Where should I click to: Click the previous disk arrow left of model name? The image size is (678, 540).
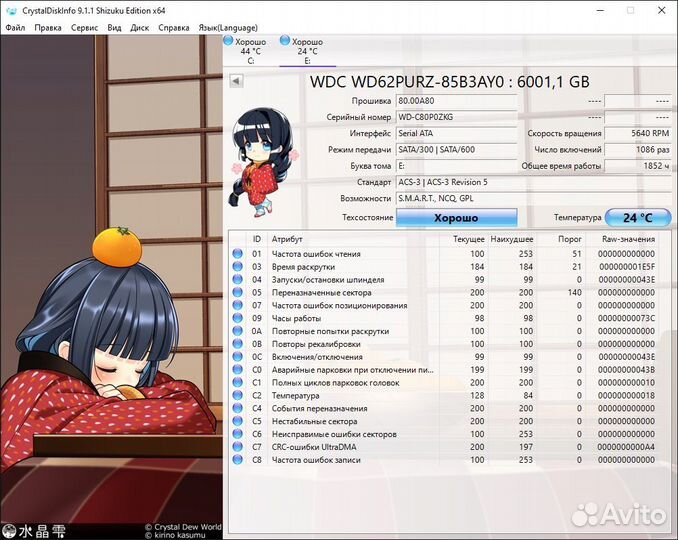coord(236,81)
